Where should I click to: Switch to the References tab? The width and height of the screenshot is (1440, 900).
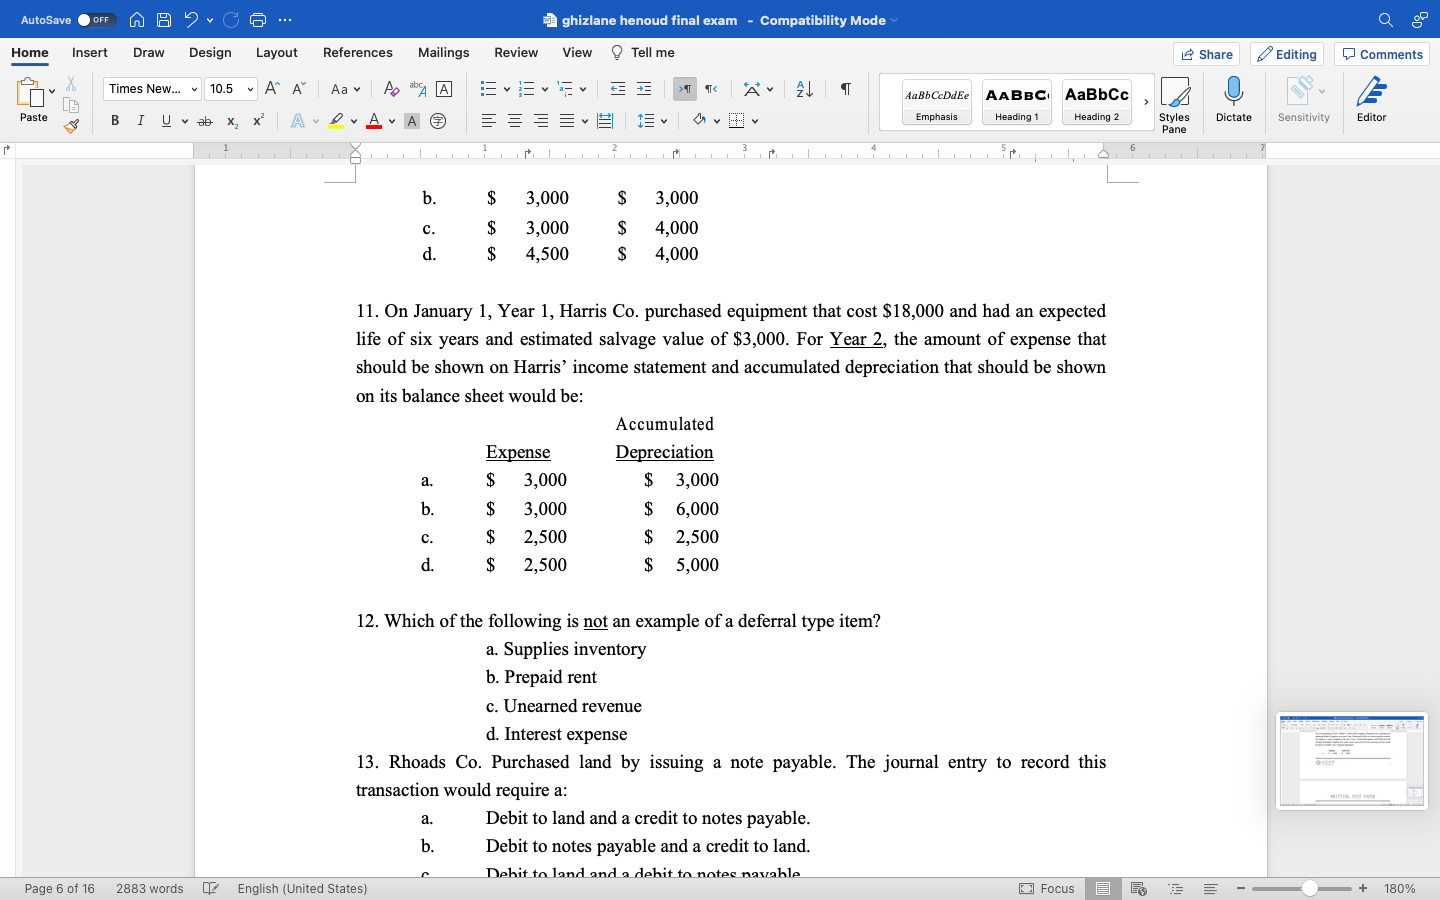pos(357,52)
